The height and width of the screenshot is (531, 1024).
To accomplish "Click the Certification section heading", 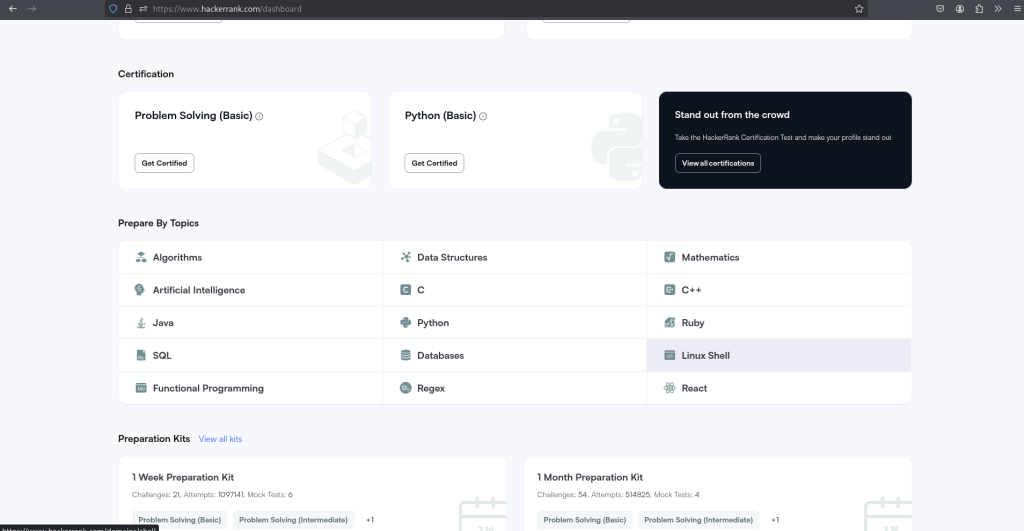I will (146, 74).
